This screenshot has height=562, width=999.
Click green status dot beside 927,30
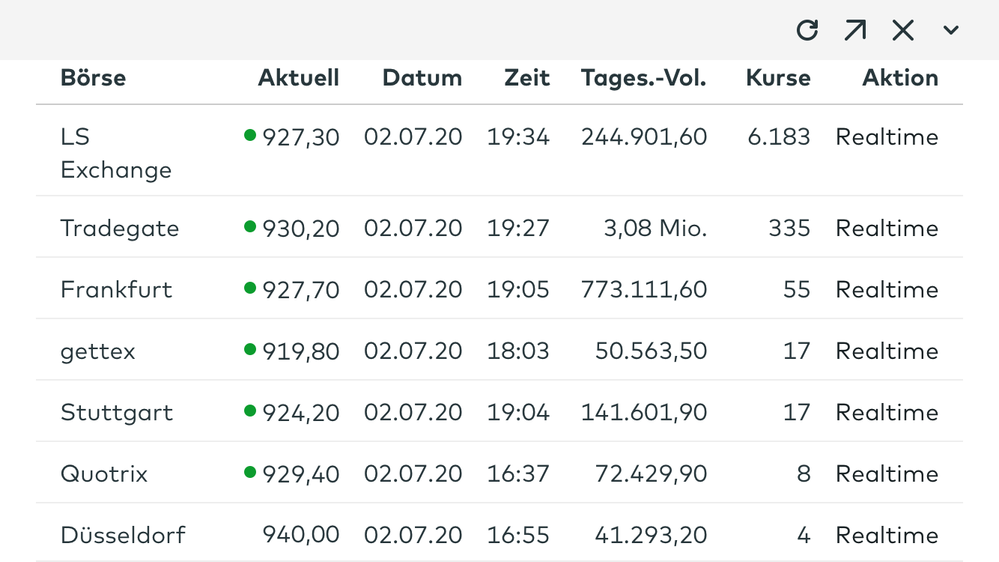[250, 135]
